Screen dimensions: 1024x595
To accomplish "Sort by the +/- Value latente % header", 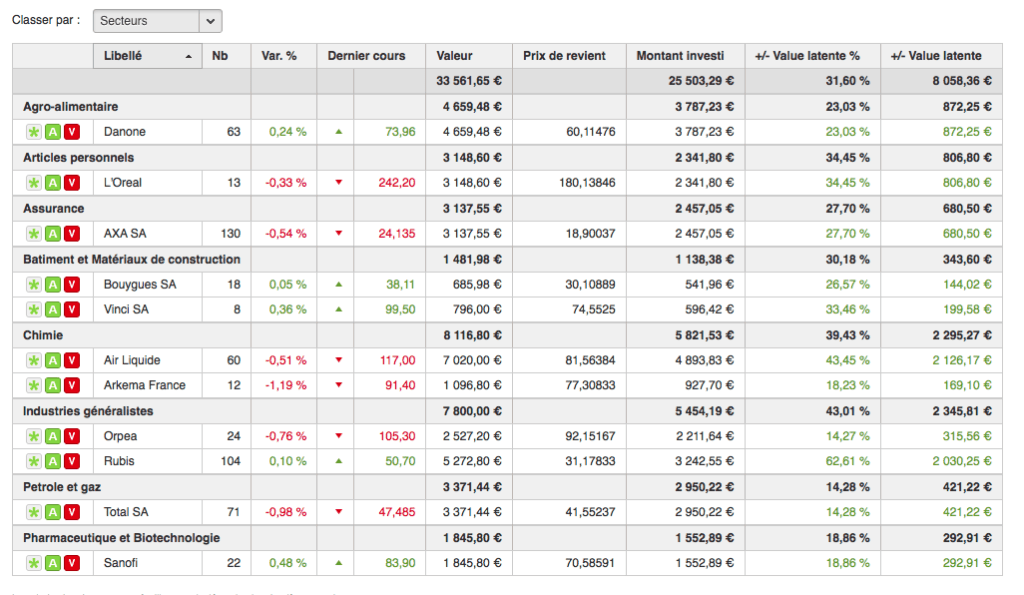I will pos(812,56).
